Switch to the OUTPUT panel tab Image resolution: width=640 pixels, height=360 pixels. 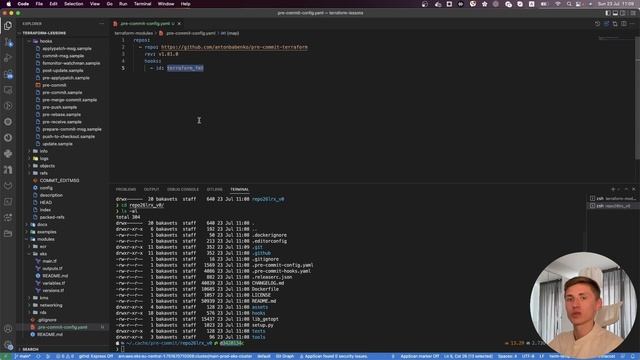pos(151,189)
